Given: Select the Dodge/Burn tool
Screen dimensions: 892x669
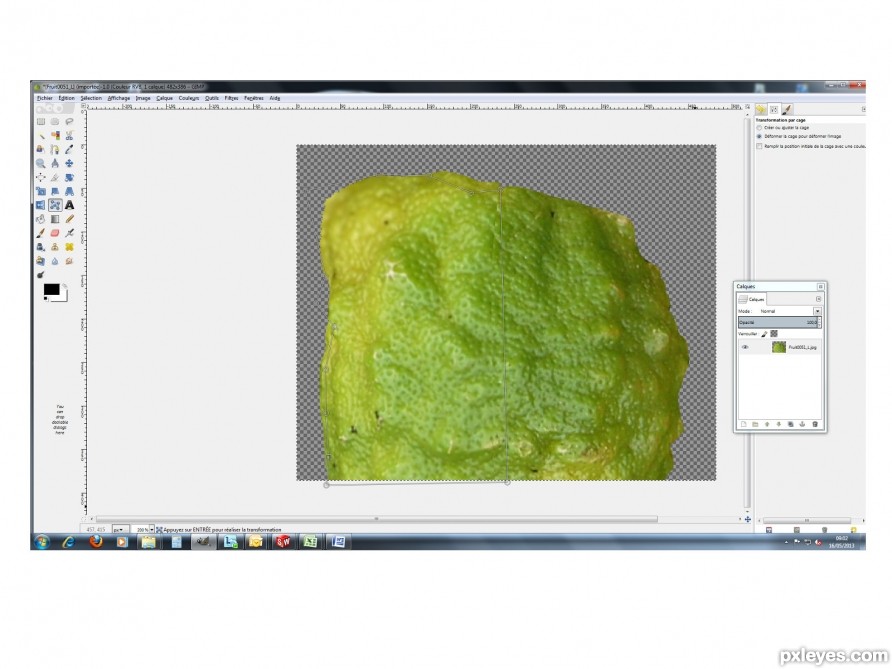Looking at the screenshot, I should 41,275.
